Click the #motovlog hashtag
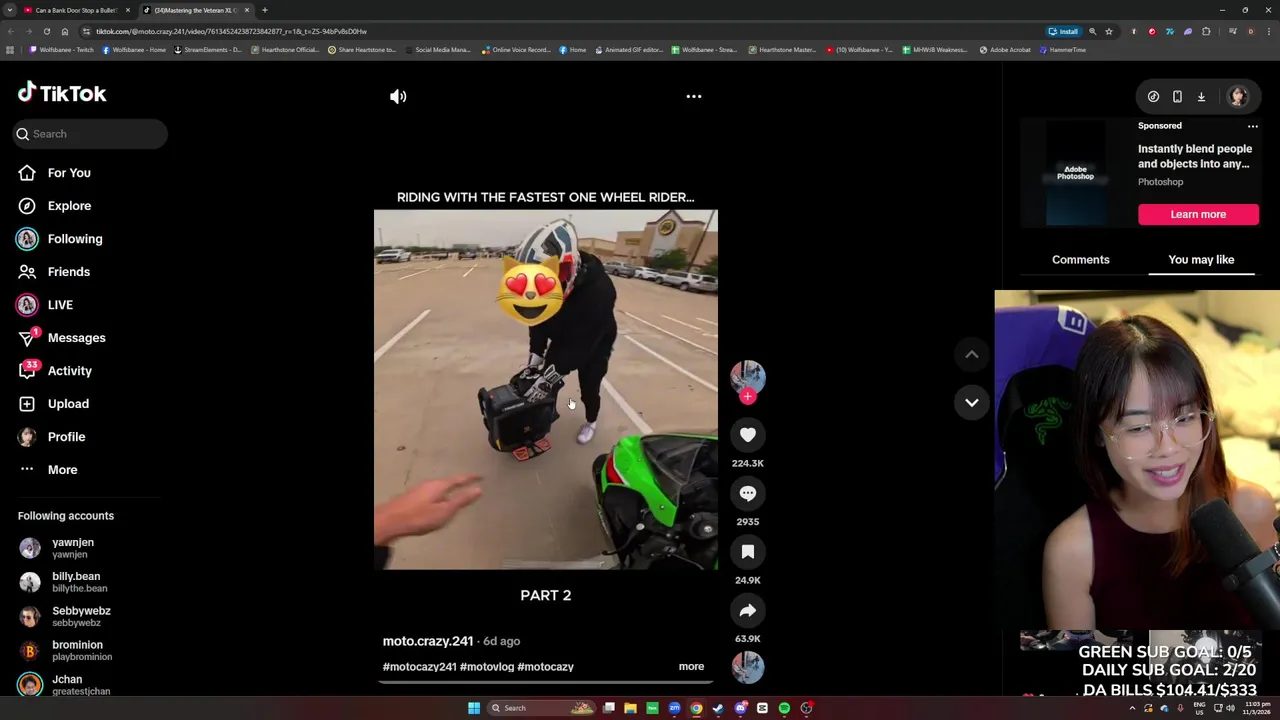1280x720 pixels. coord(487,667)
